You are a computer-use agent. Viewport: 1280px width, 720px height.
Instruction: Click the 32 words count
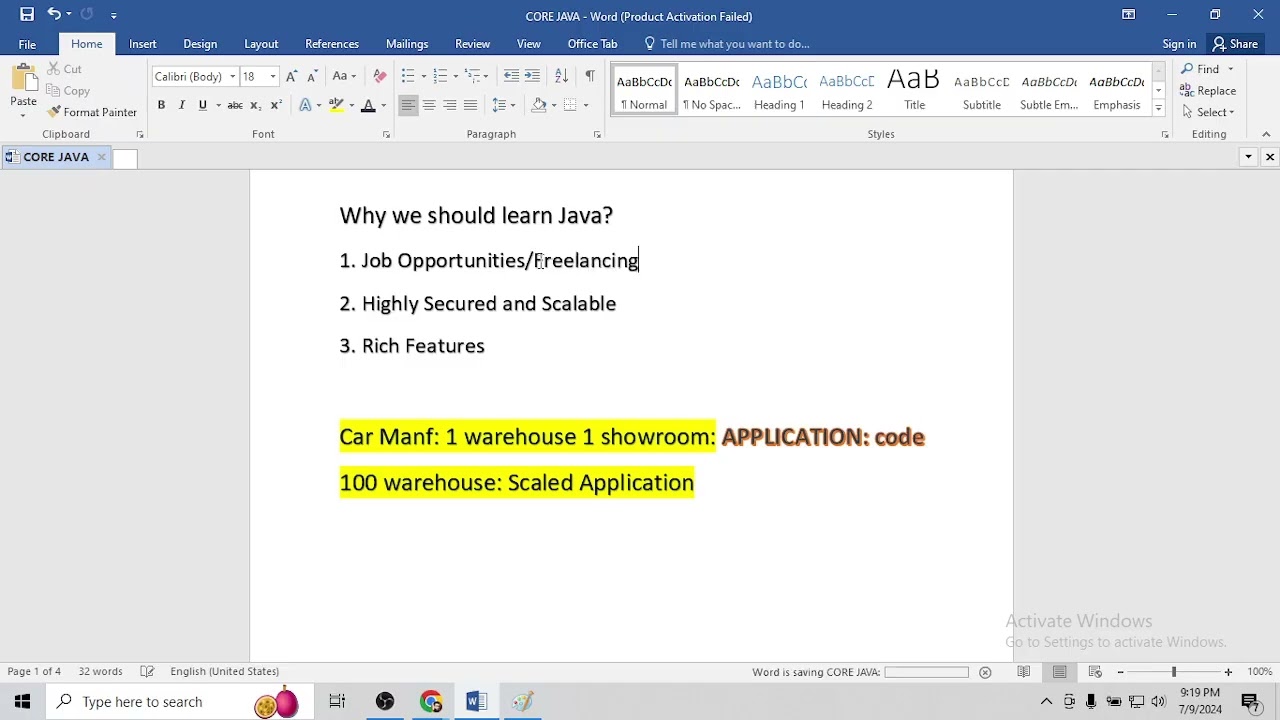[100, 672]
